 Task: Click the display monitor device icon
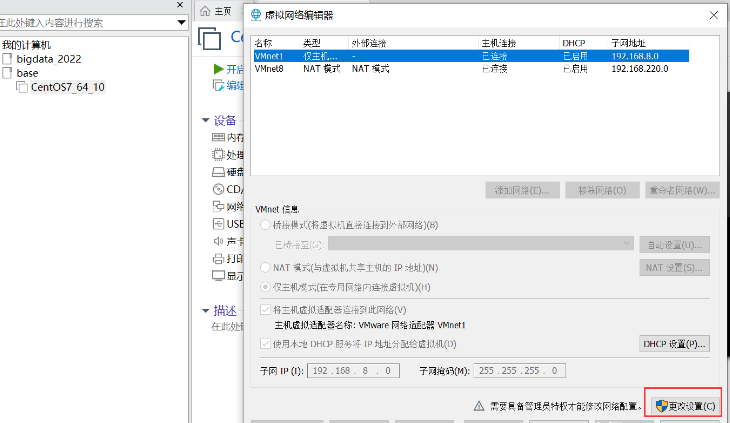coord(218,275)
